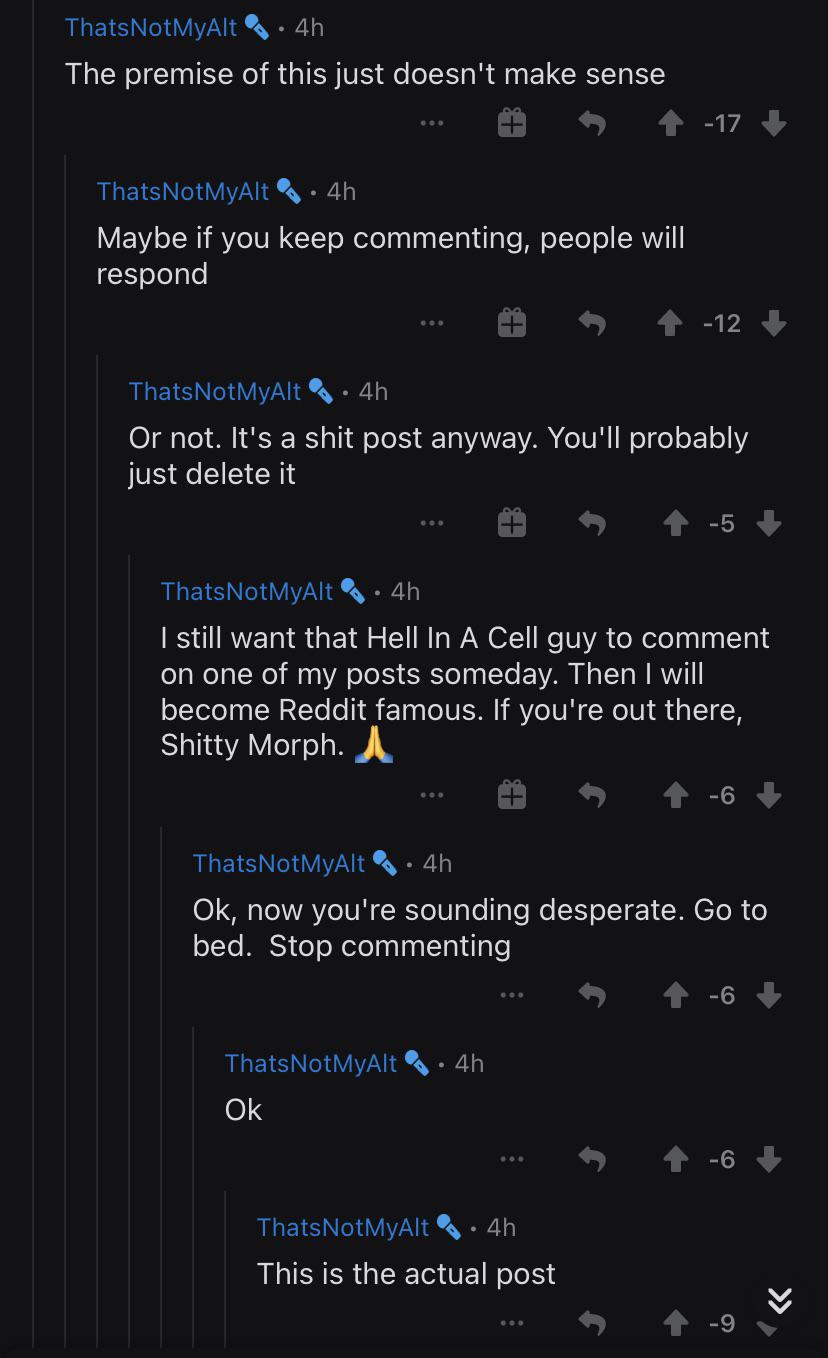Upvote the comment scored -17
The height and width of the screenshot is (1358, 828).
click(670, 123)
